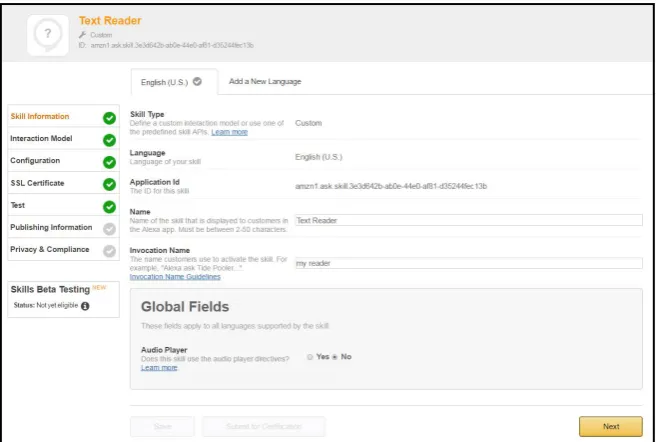Screen dimensions: 657x442
Task: Click green checkmark next to SSL Certificate
Action: coord(109,184)
